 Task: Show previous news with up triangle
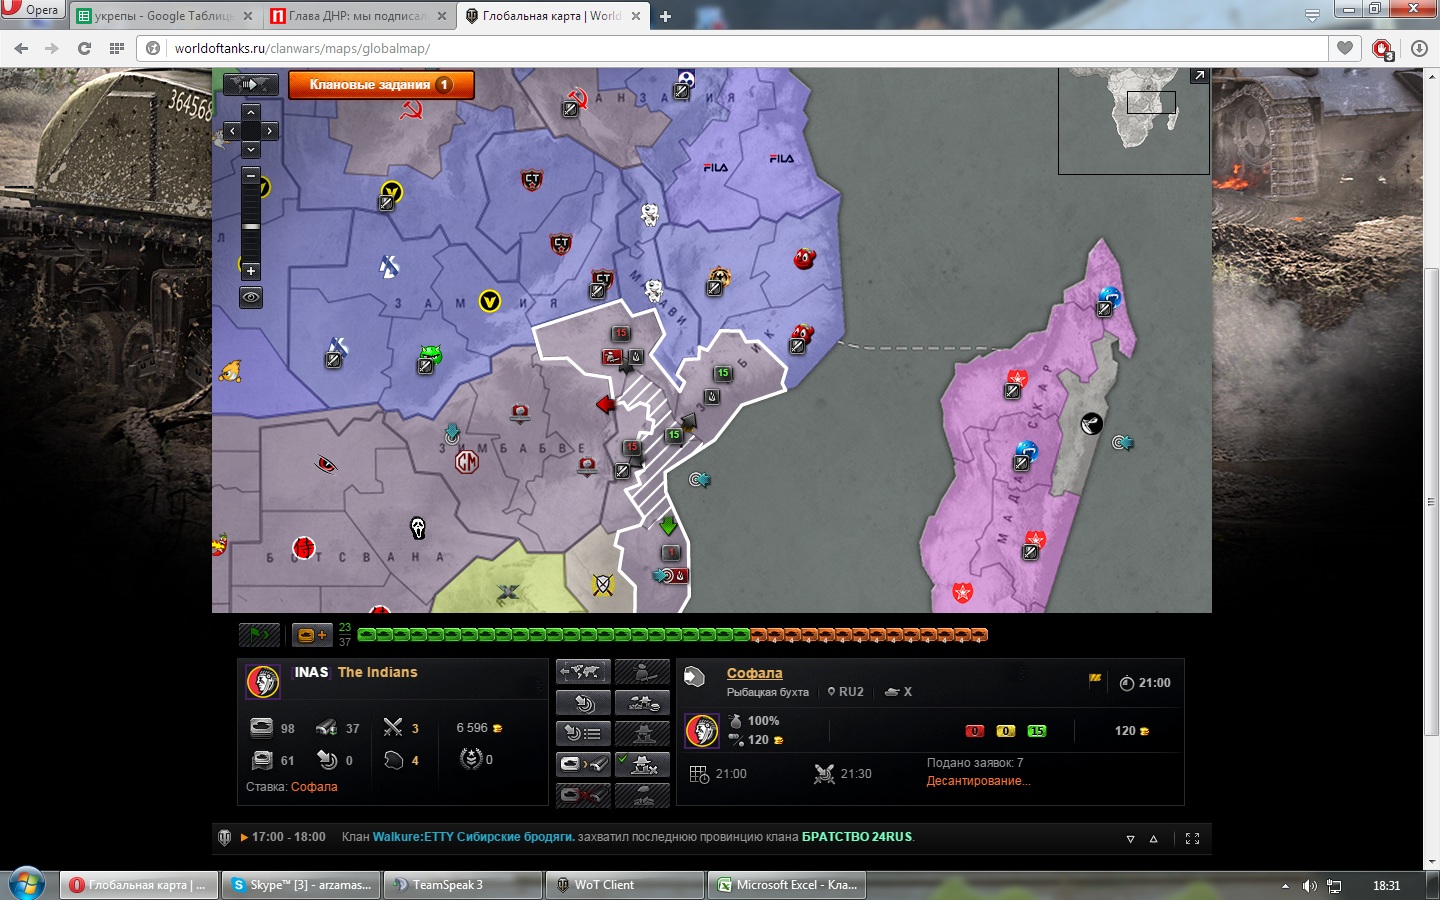tap(1153, 839)
